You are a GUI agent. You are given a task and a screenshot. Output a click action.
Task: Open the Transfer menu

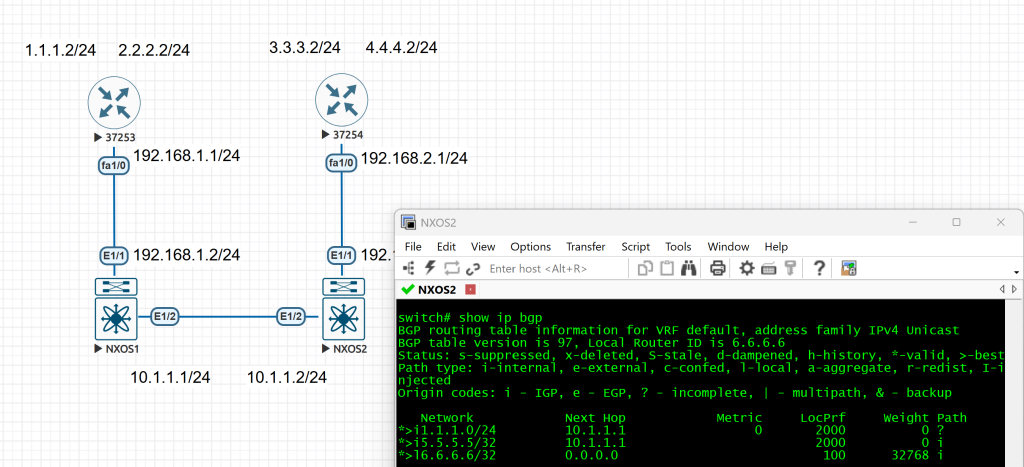point(585,246)
